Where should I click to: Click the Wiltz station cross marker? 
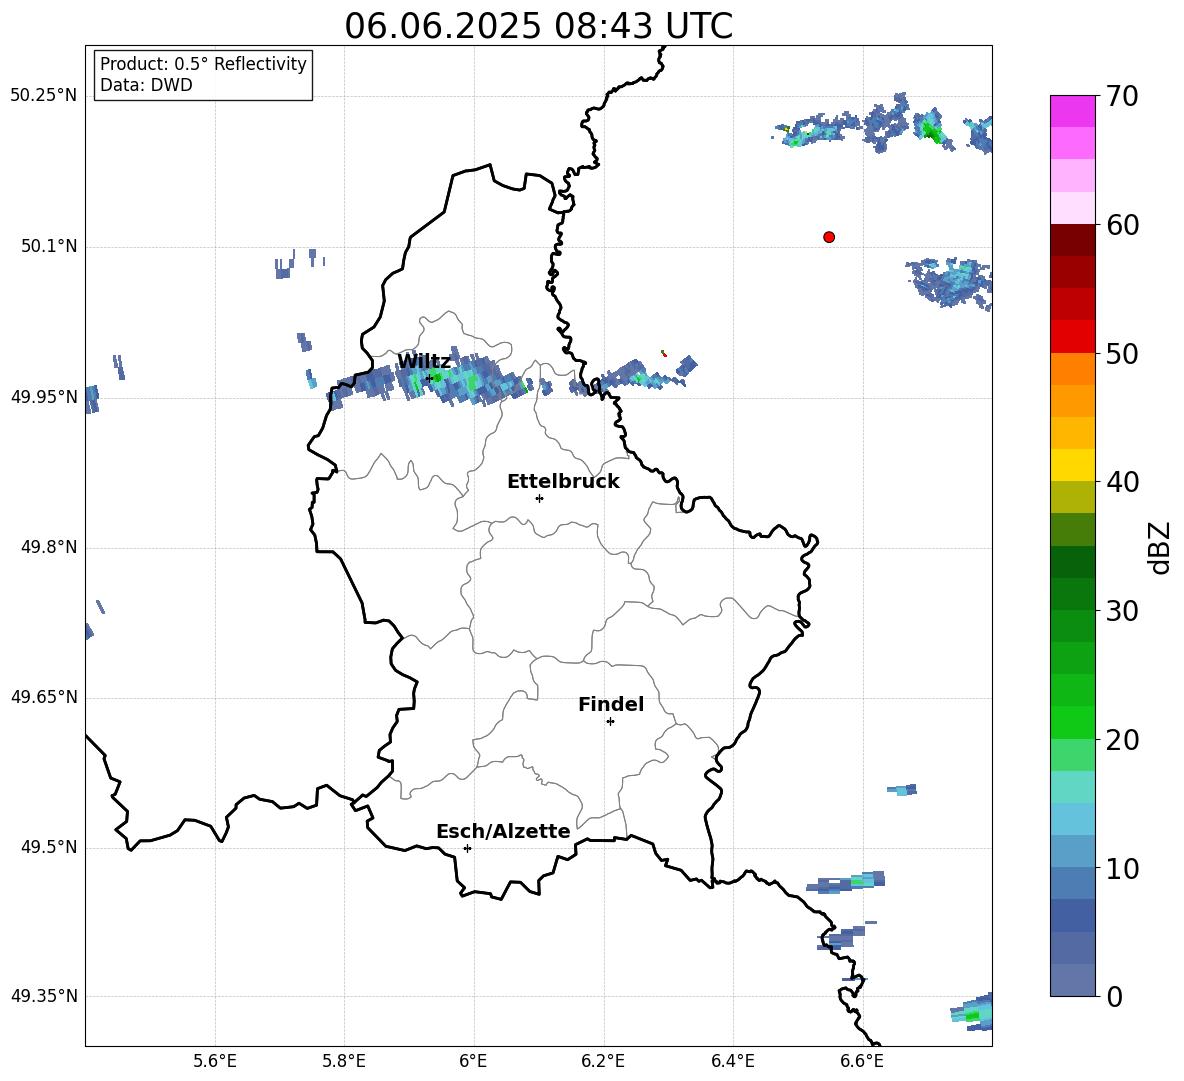pos(429,378)
